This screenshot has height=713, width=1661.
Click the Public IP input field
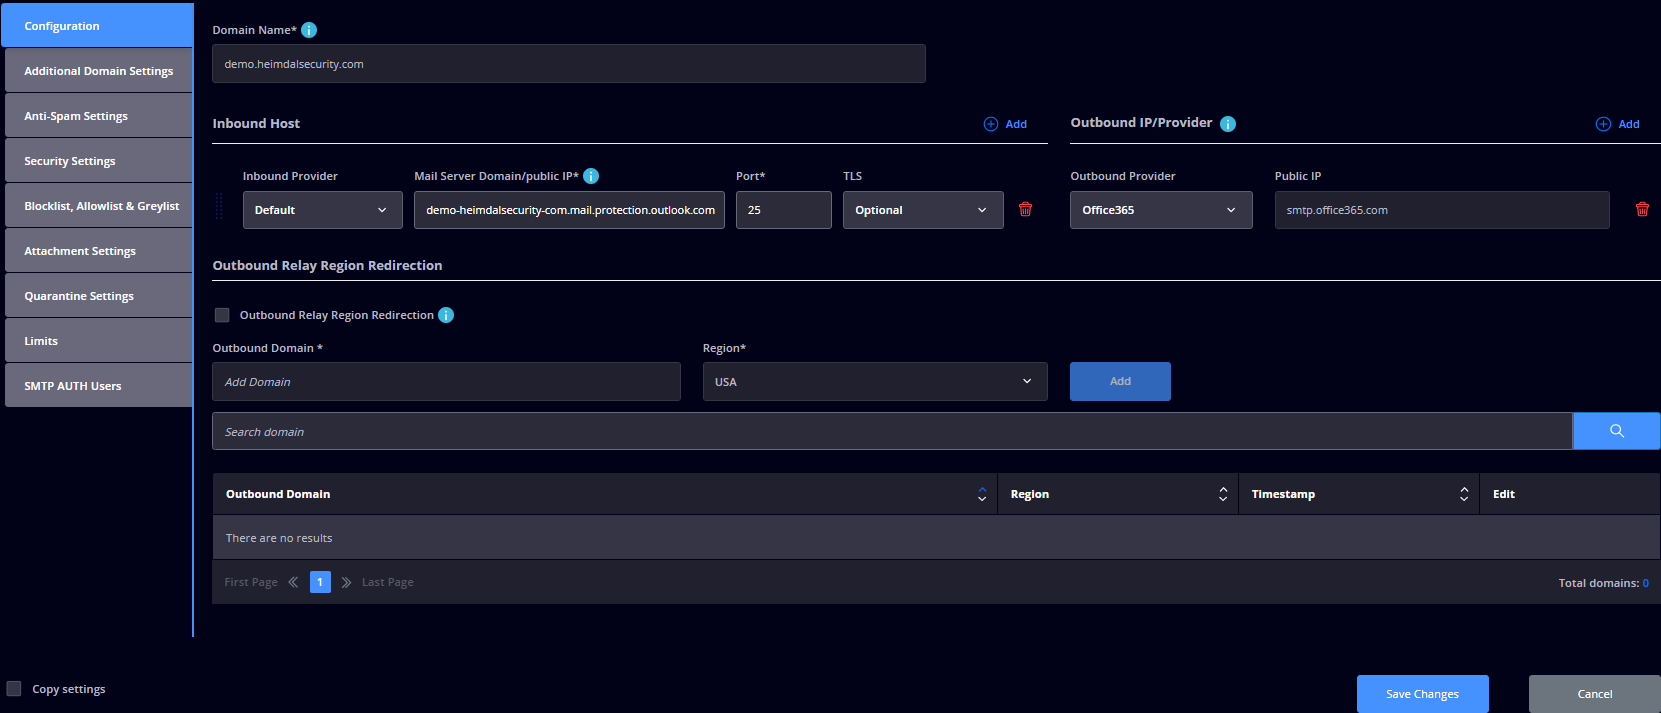[1442, 210]
